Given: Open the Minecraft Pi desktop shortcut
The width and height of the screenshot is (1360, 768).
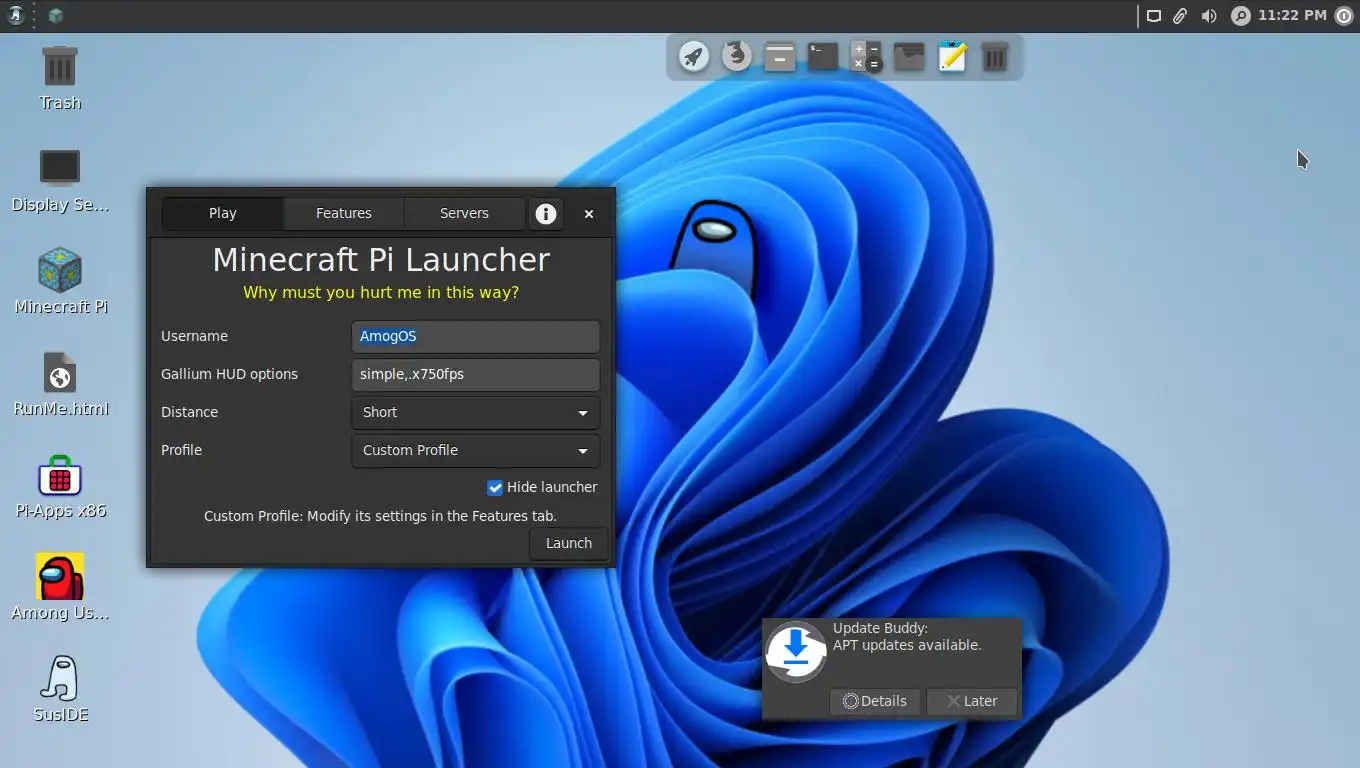Looking at the screenshot, I should pos(60,282).
